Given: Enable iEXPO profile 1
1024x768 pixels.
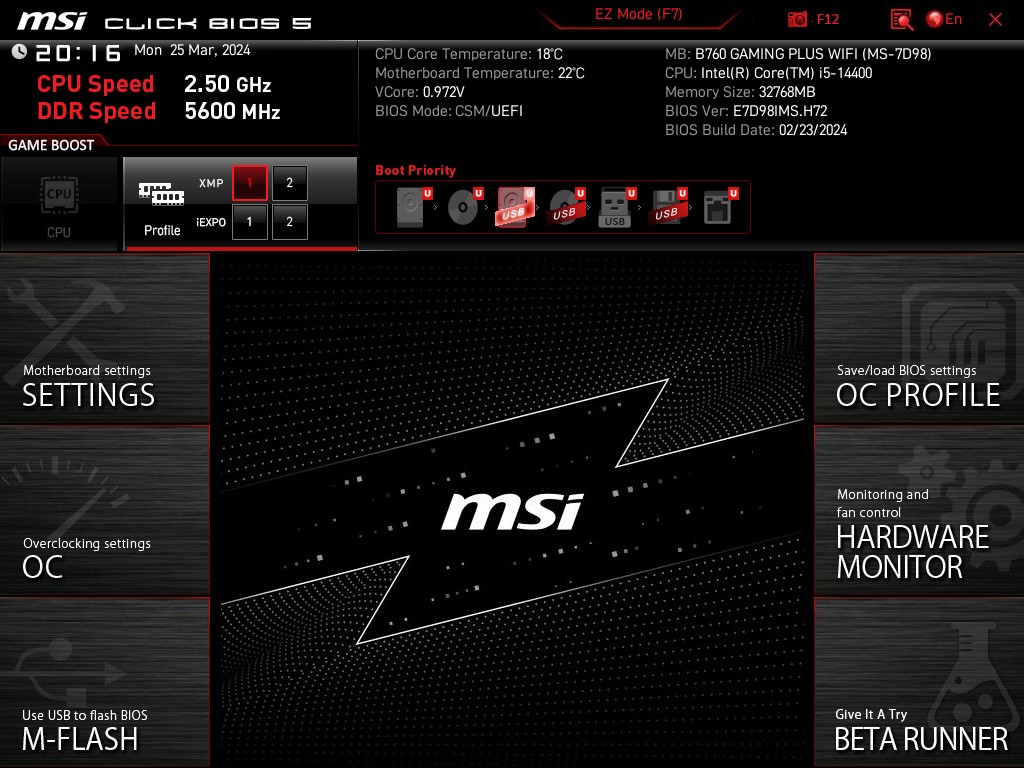Looking at the screenshot, I should point(250,222).
